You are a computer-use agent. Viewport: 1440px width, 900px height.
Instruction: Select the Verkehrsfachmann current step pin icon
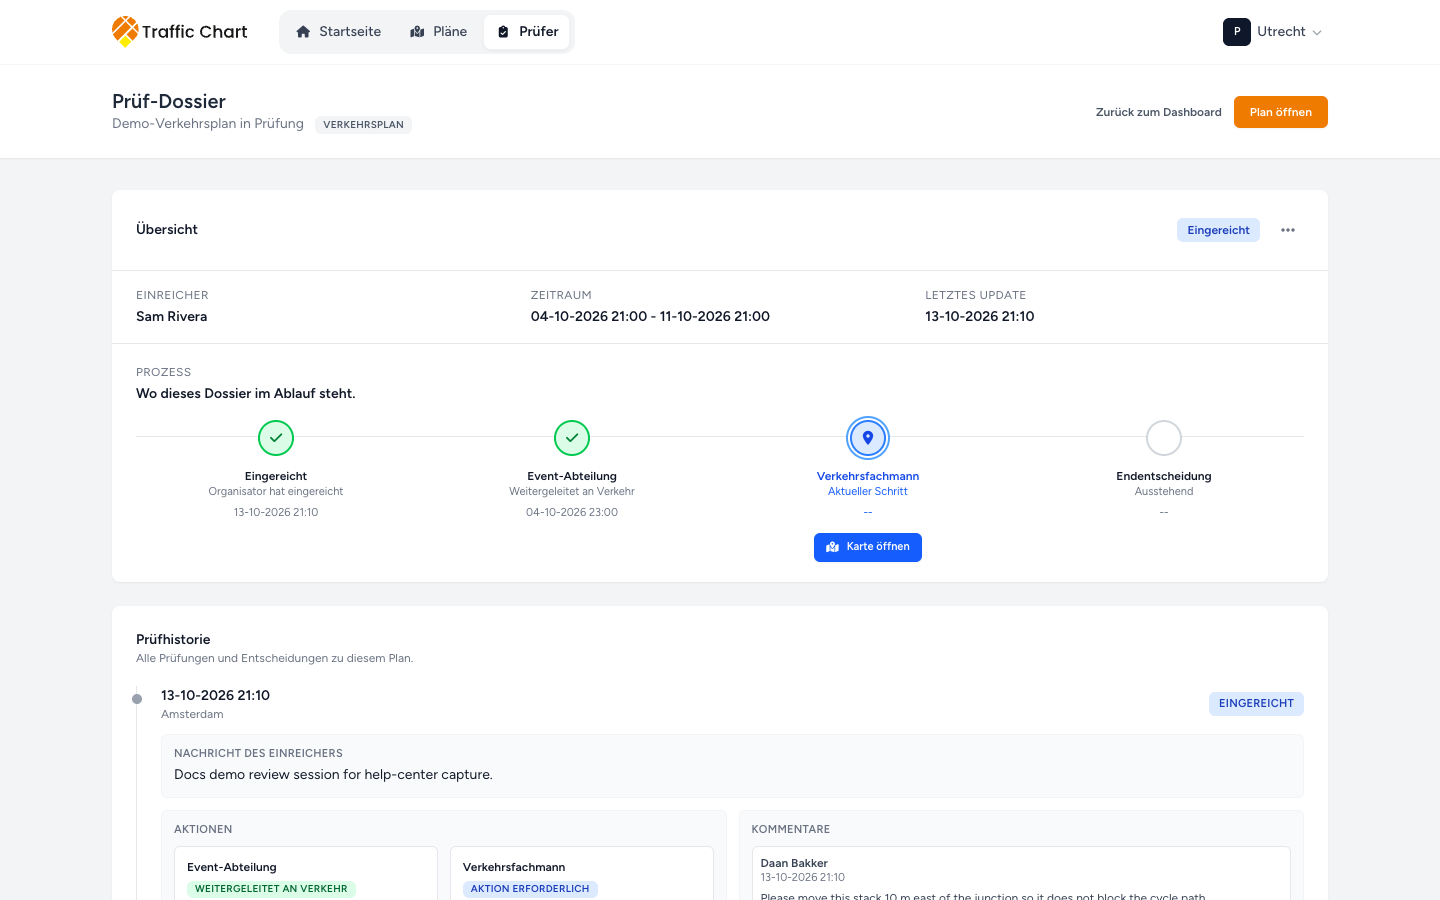pos(868,438)
